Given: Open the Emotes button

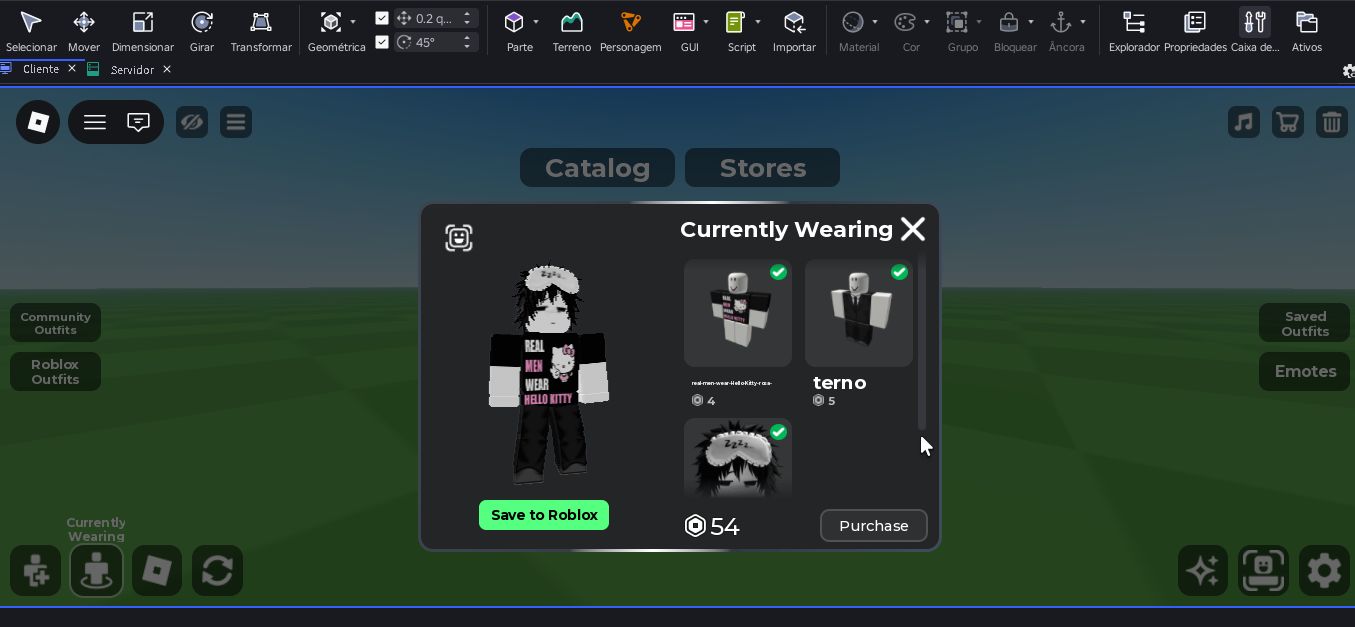Looking at the screenshot, I should tap(1305, 371).
